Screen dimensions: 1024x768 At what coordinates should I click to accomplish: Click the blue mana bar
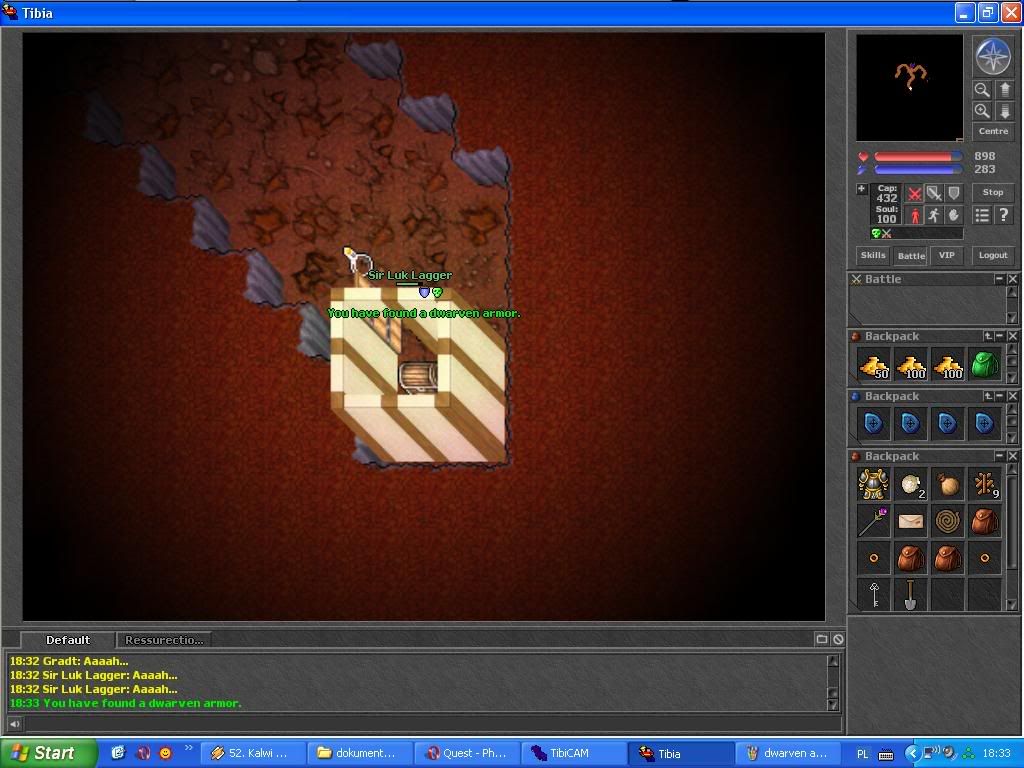[918, 170]
